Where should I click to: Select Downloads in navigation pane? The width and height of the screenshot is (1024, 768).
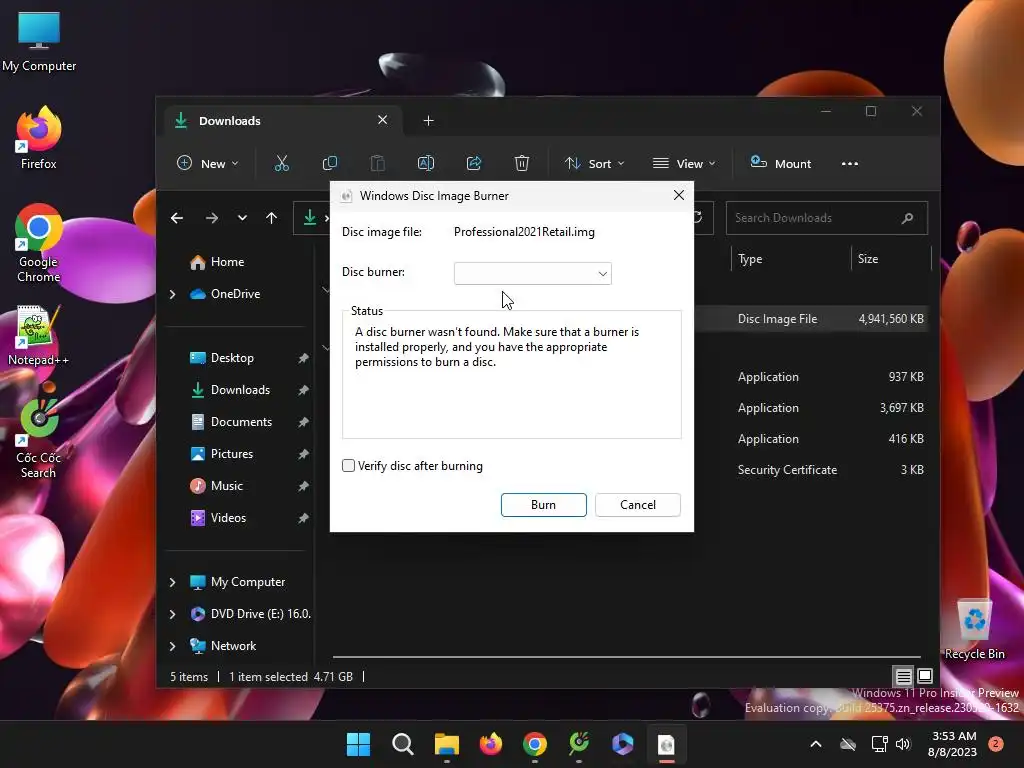coord(240,390)
